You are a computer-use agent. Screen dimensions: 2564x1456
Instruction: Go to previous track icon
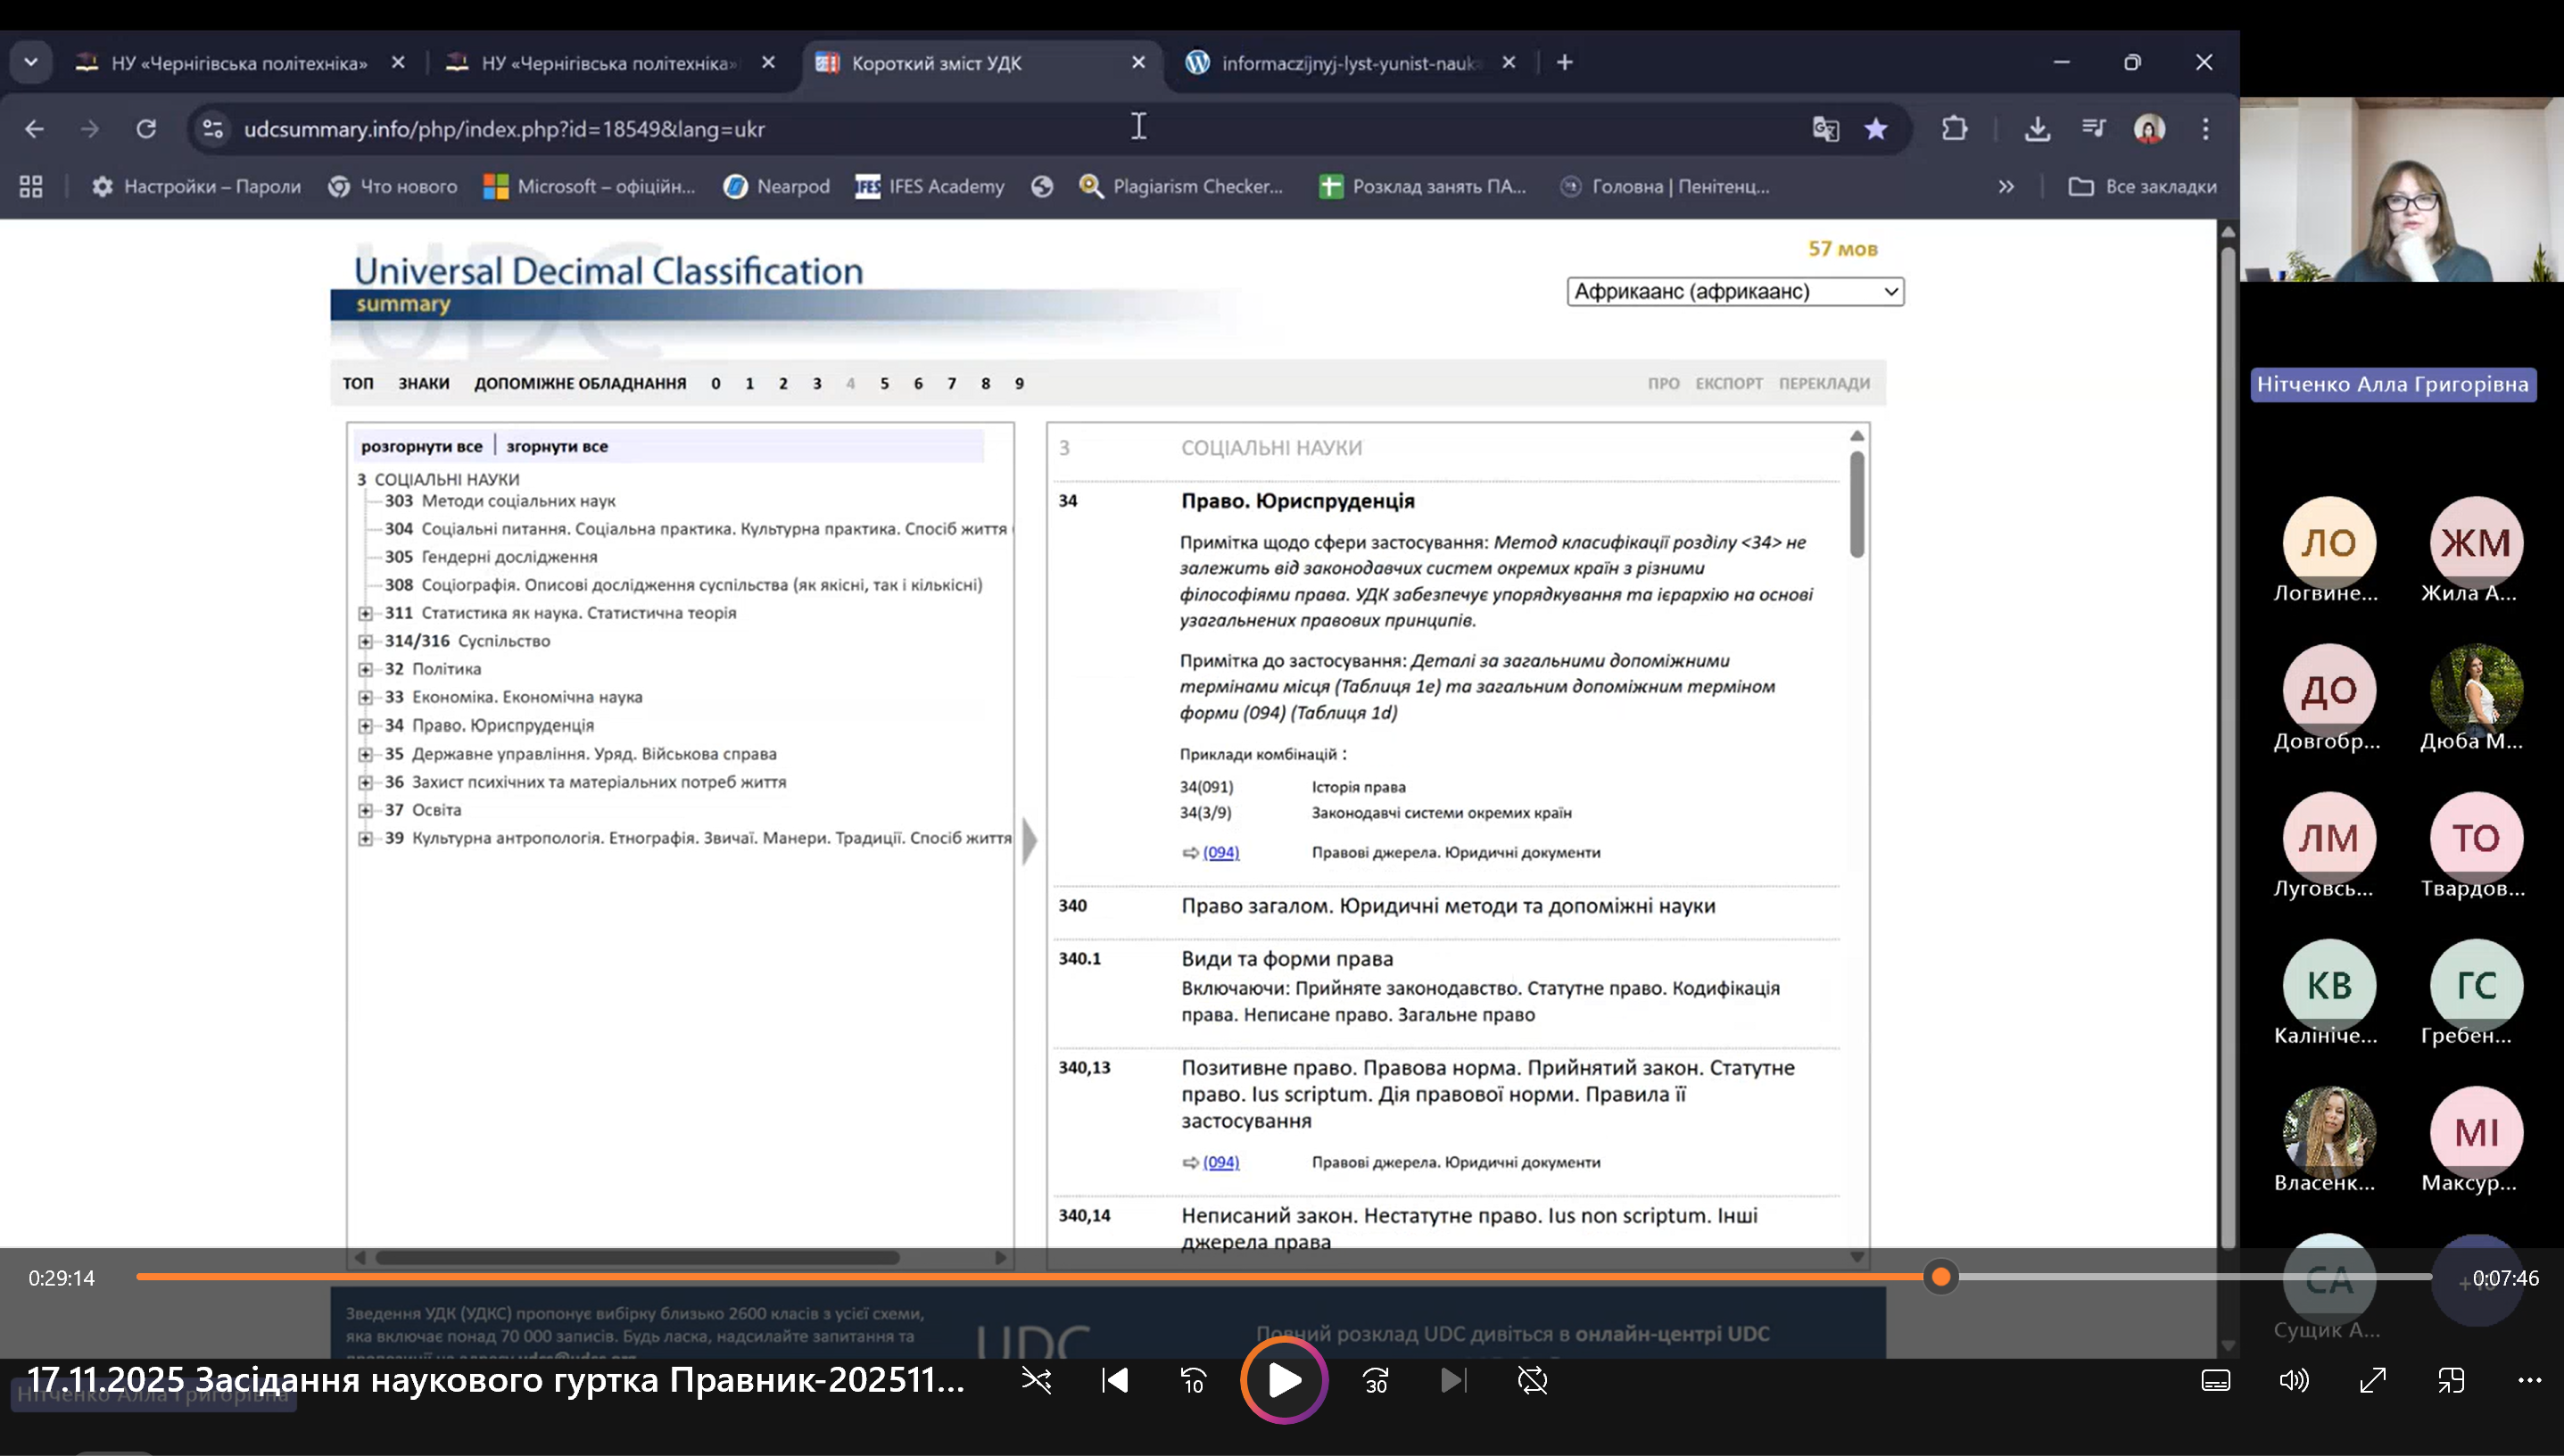click(1115, 1381)
